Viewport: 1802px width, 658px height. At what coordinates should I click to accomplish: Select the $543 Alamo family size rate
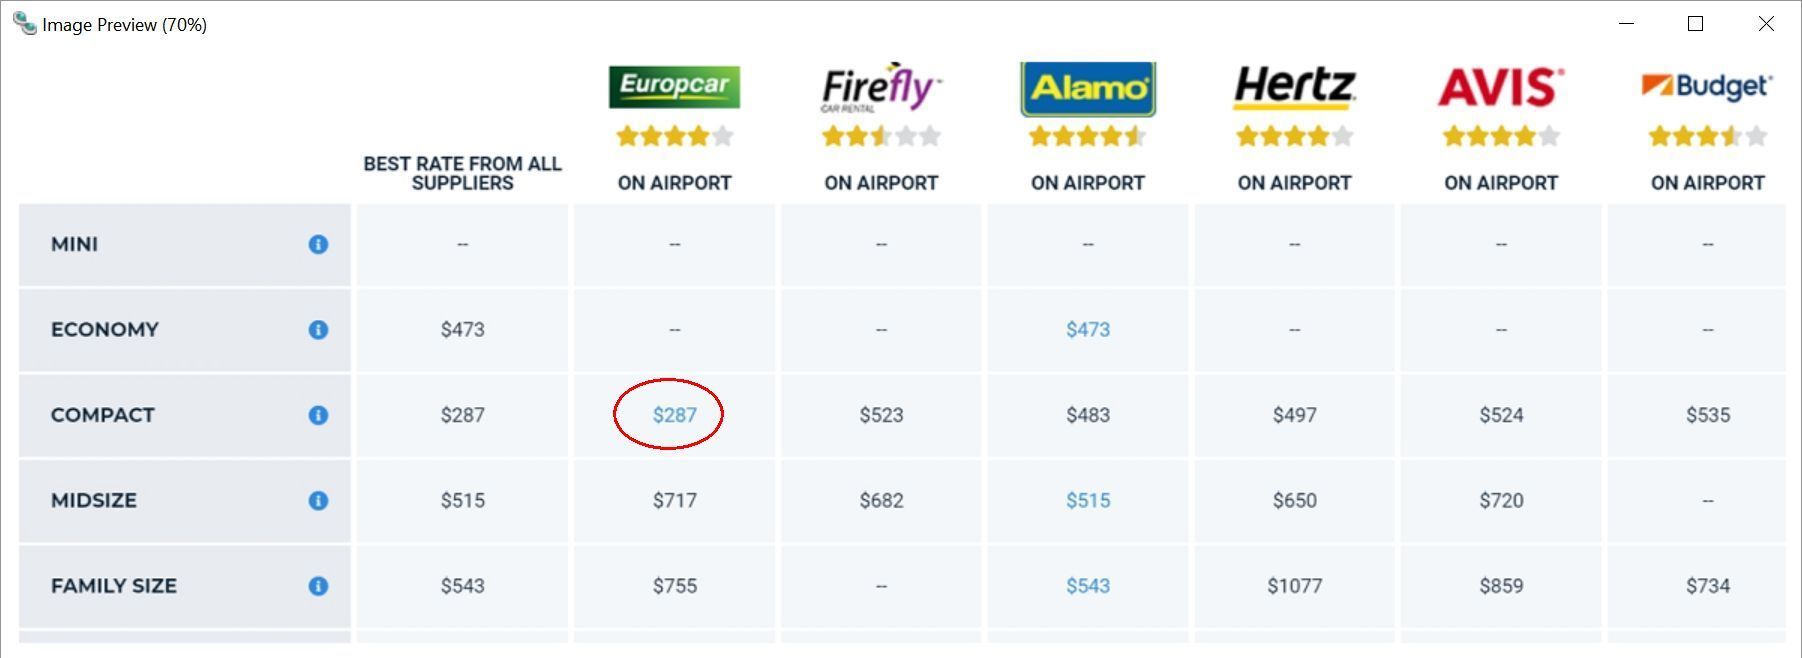click(1088, 586)
